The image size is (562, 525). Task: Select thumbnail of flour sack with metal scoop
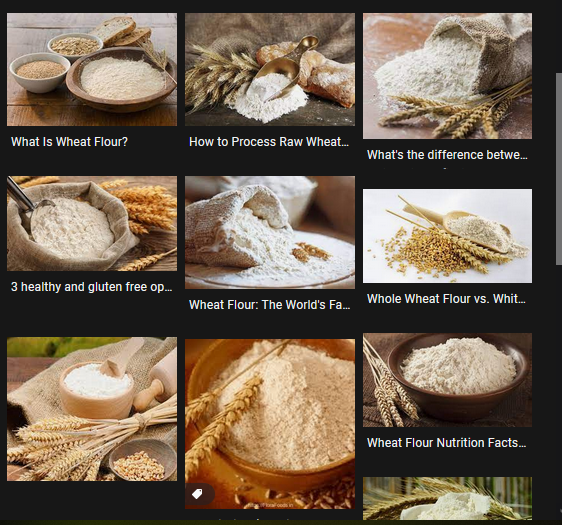tap(92, 223)
